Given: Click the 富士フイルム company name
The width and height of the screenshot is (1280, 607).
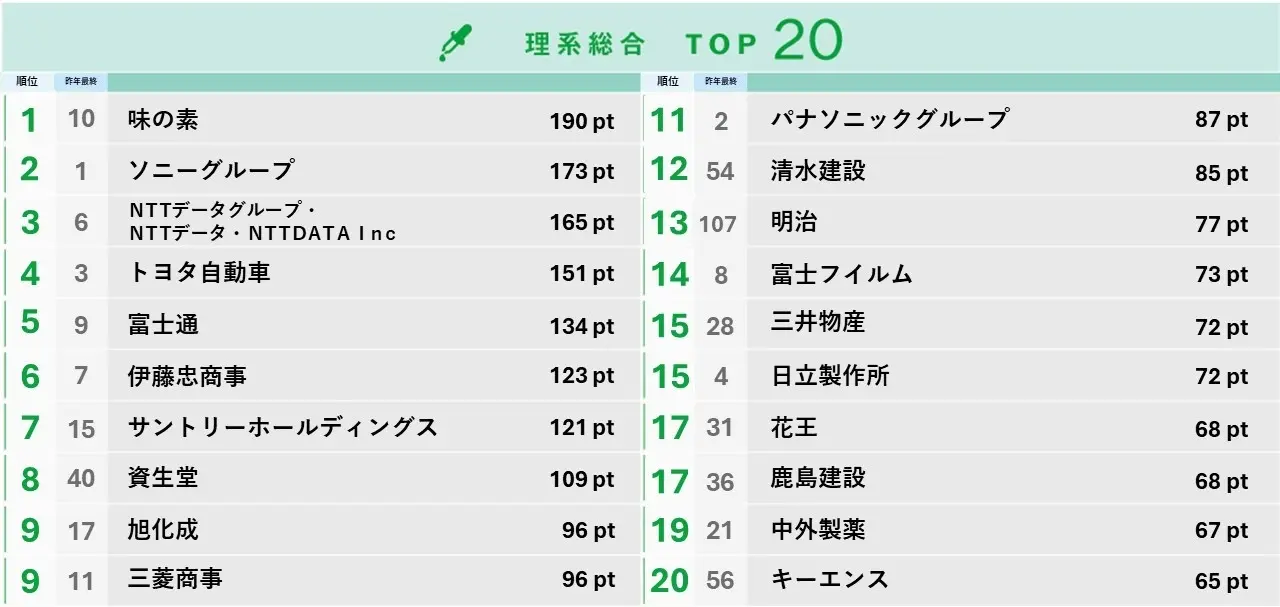Looking at the screenshot, I should pos(841,274).
